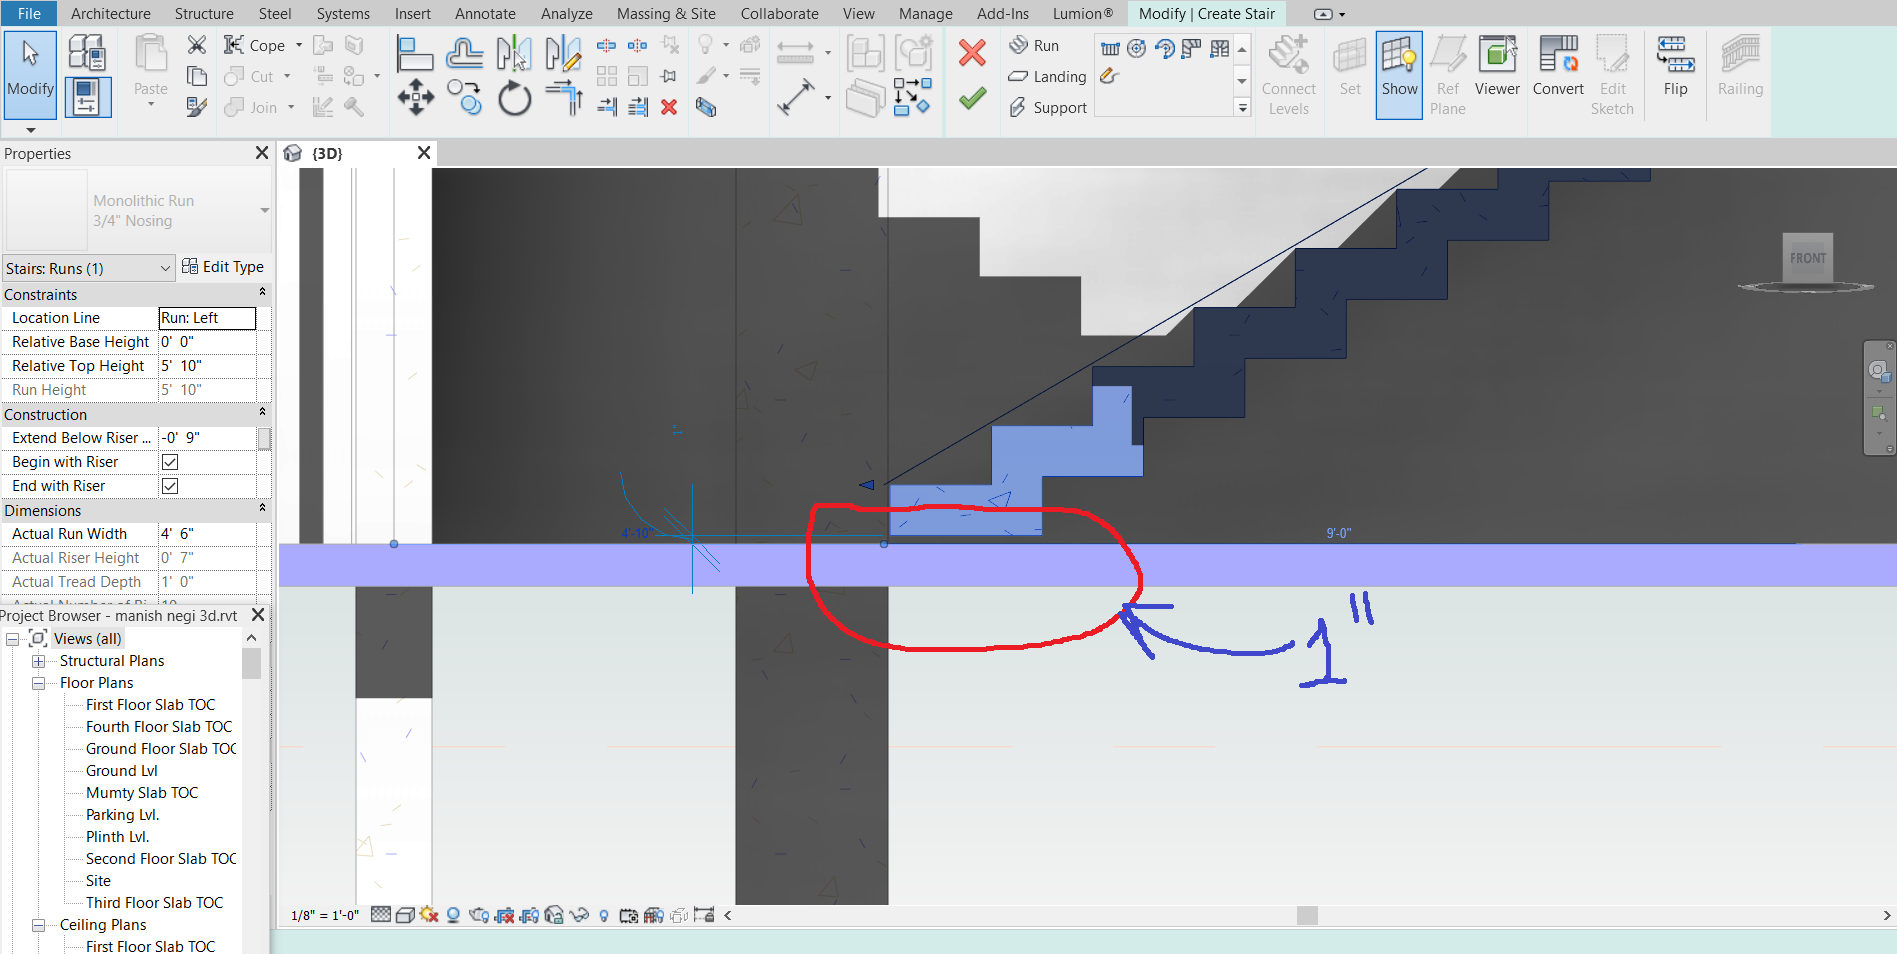The height and width of the screenshot is (954, 1897).
Task: Select the Move tool
Action: [x=415, y=98]
